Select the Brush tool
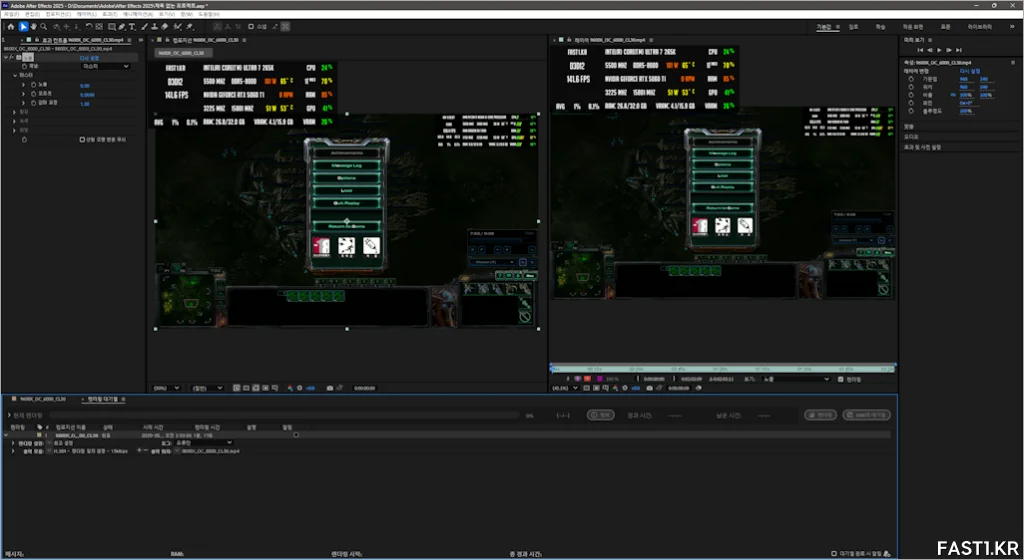The height and width of the screenshot is (560, 1024). [144, 27]
